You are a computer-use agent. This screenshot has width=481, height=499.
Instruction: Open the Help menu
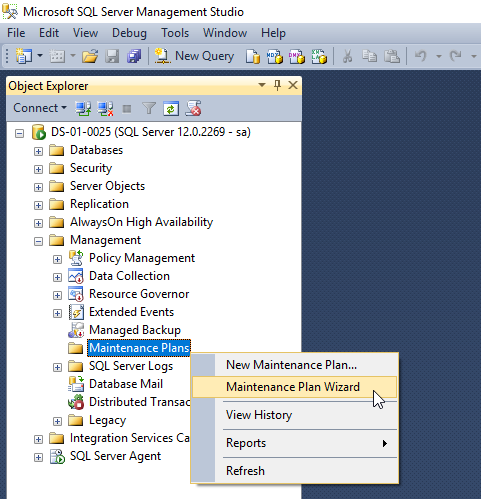coord(273,33)
